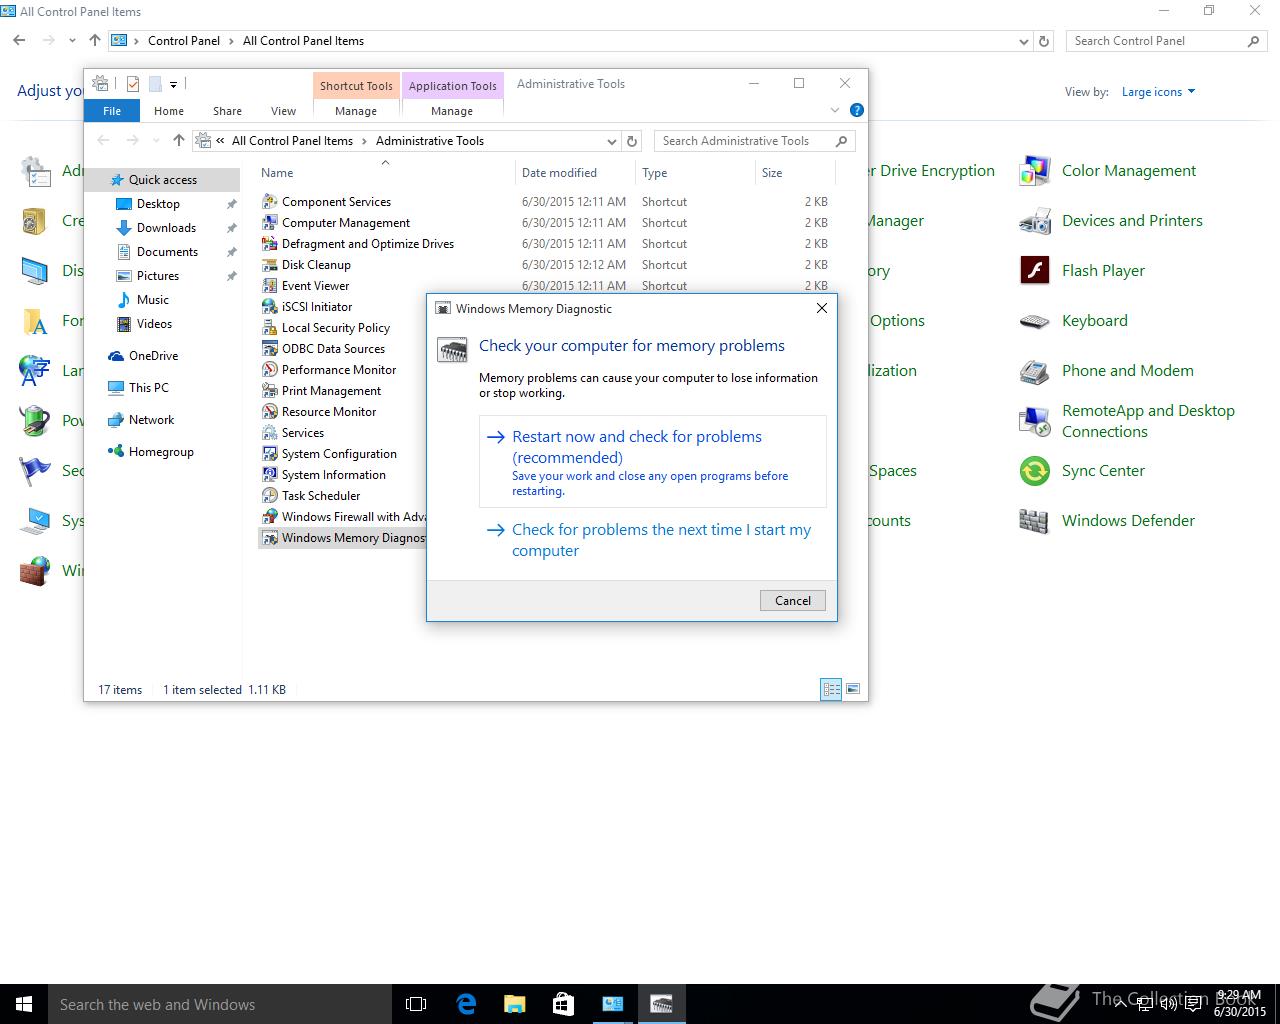Open the Share ribbon tab

[227, 111]
